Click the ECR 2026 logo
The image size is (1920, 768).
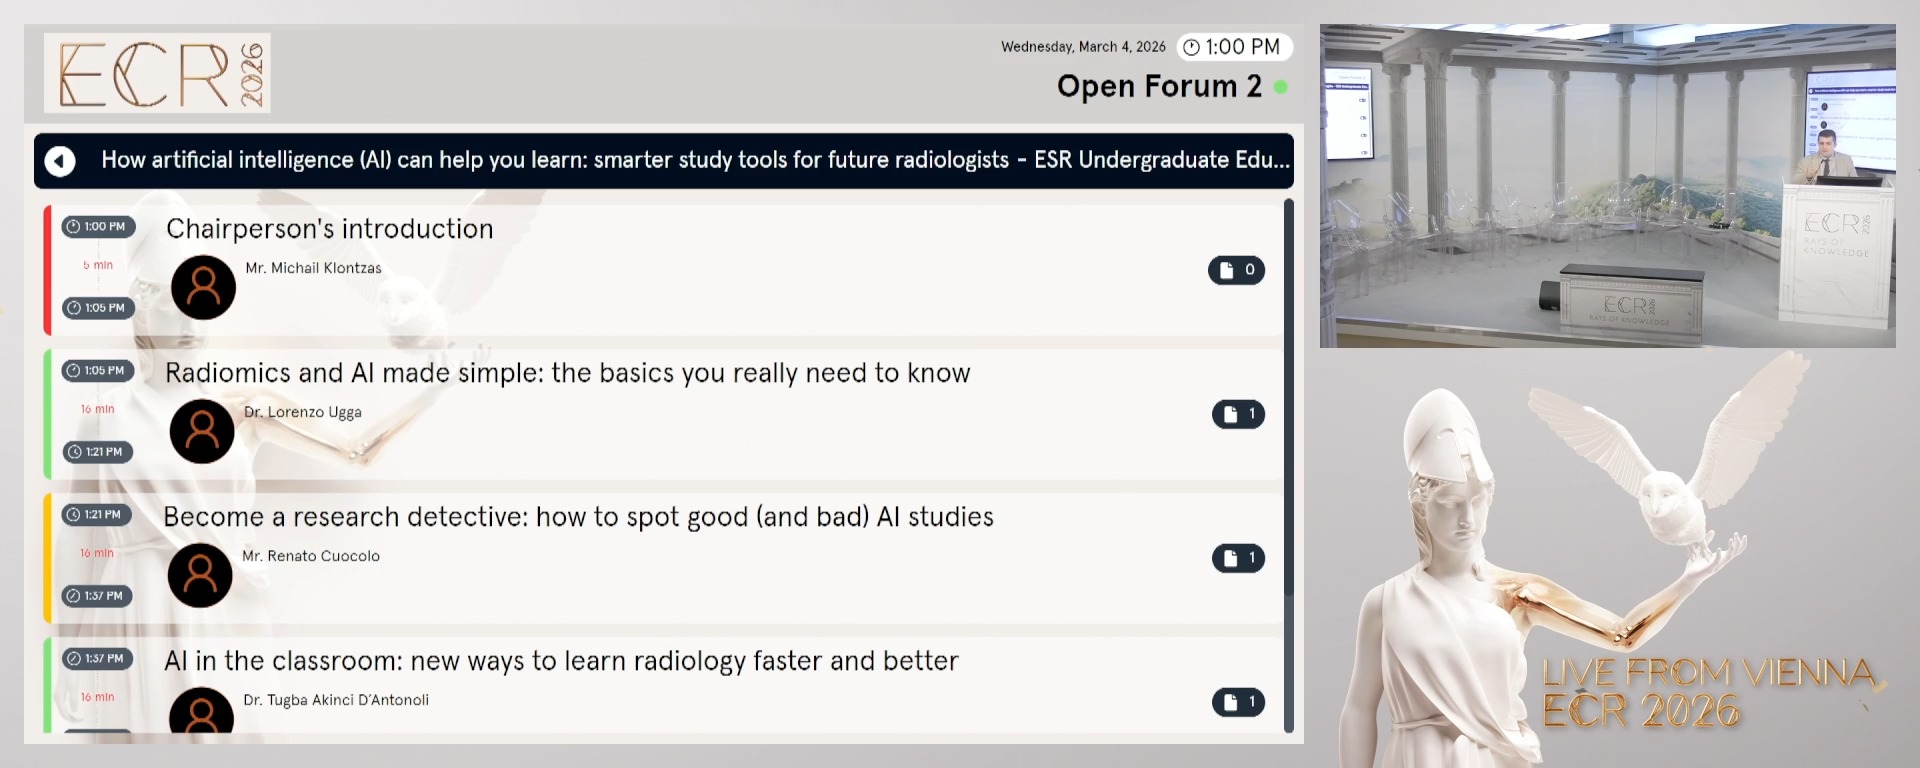click(x=157, y=73)
